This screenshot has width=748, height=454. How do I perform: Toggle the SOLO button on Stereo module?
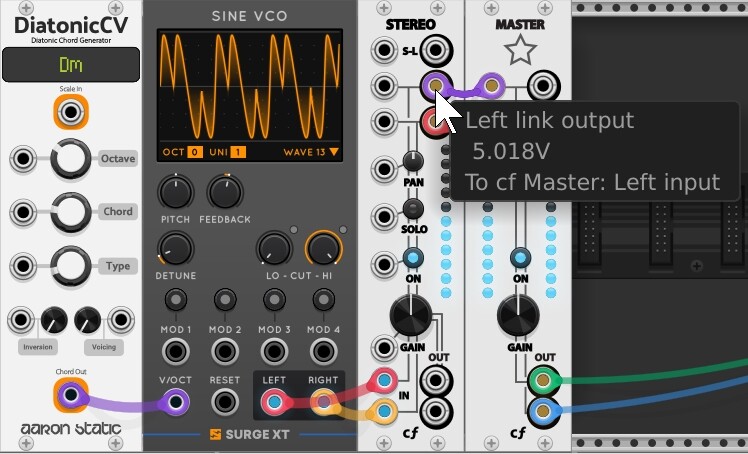413,209
